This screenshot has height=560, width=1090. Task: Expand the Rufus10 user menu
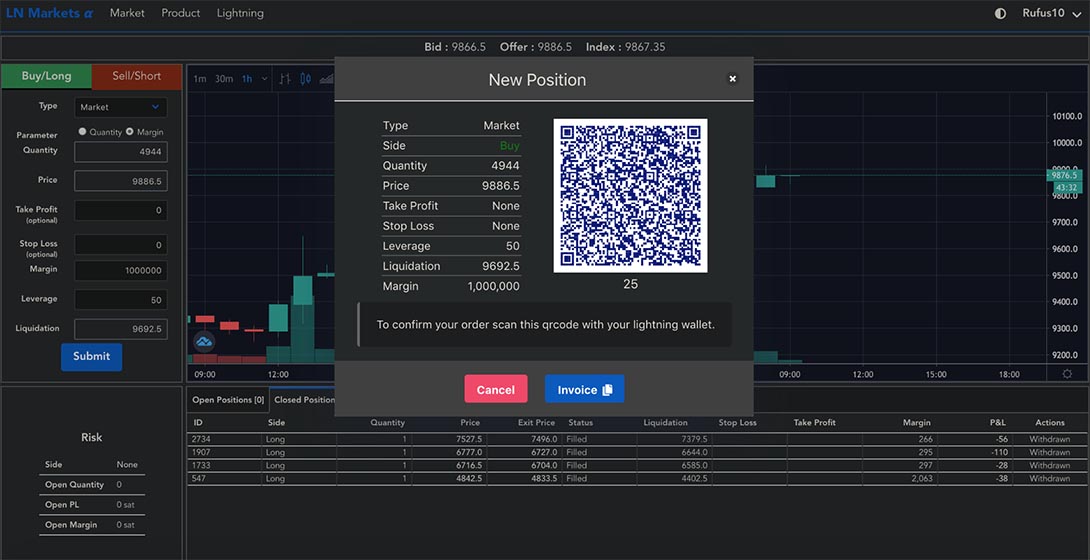click(1051, 14)
